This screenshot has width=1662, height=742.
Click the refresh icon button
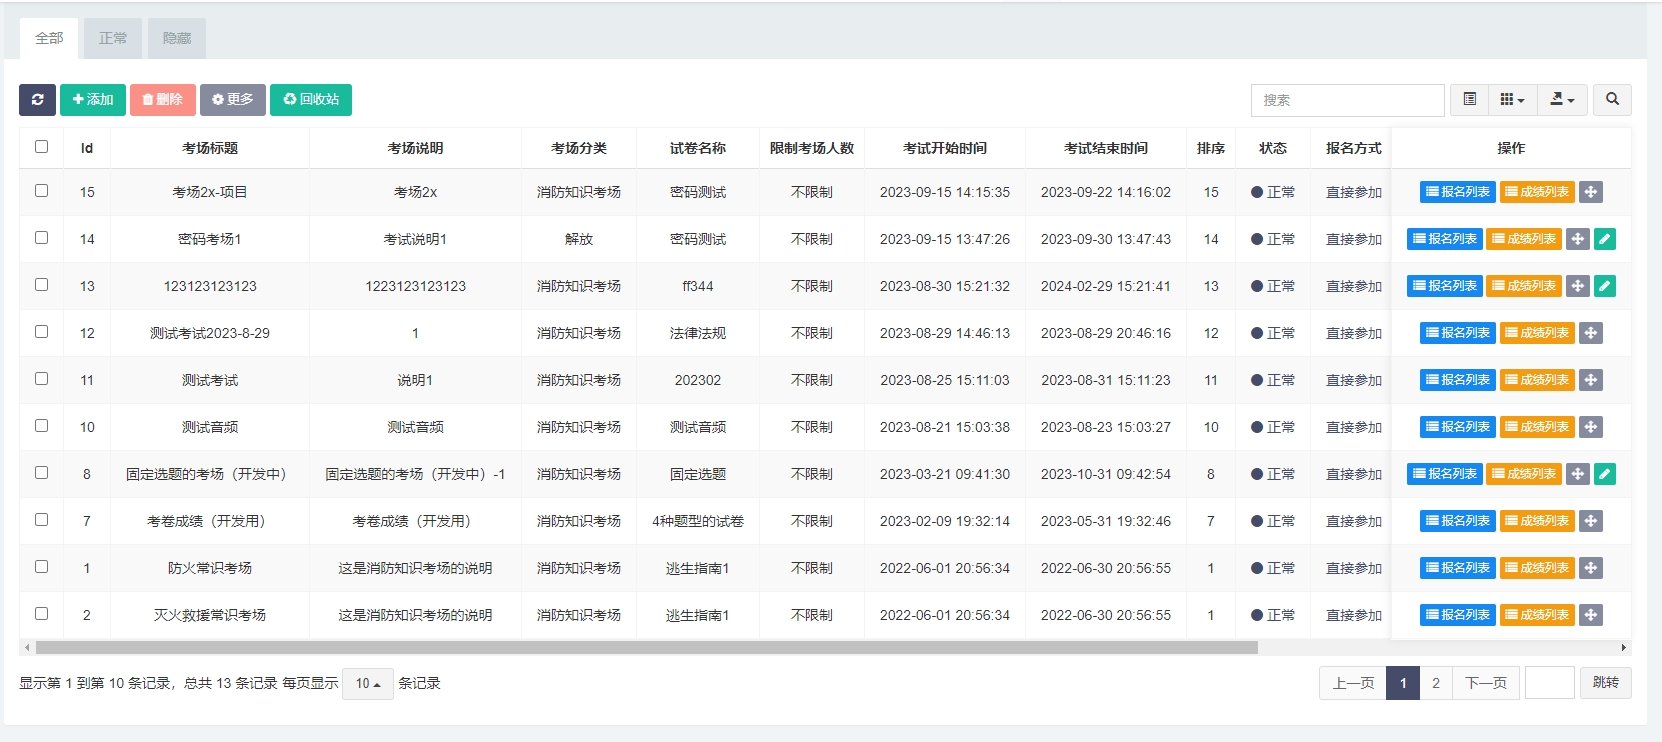pyautogui.click(x=37, y=100)
